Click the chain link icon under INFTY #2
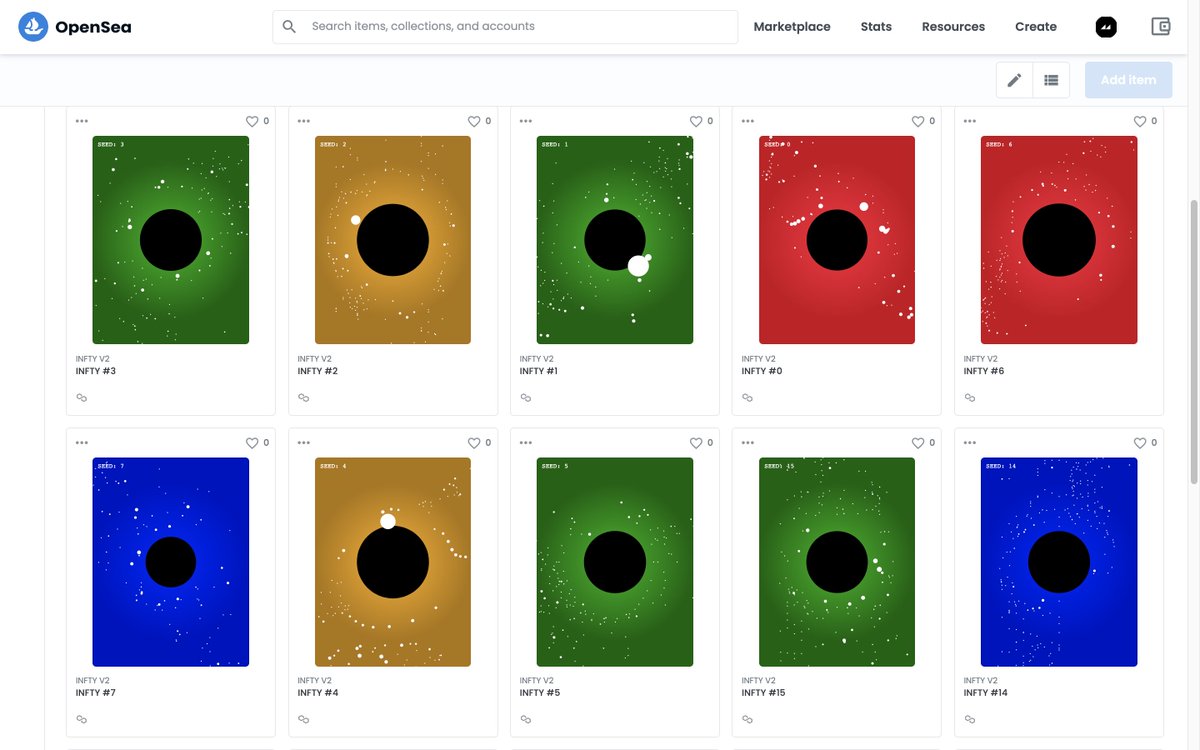The height and width of the screenshot is (750, 1200). pyautogui.click(x=304, y=397)
